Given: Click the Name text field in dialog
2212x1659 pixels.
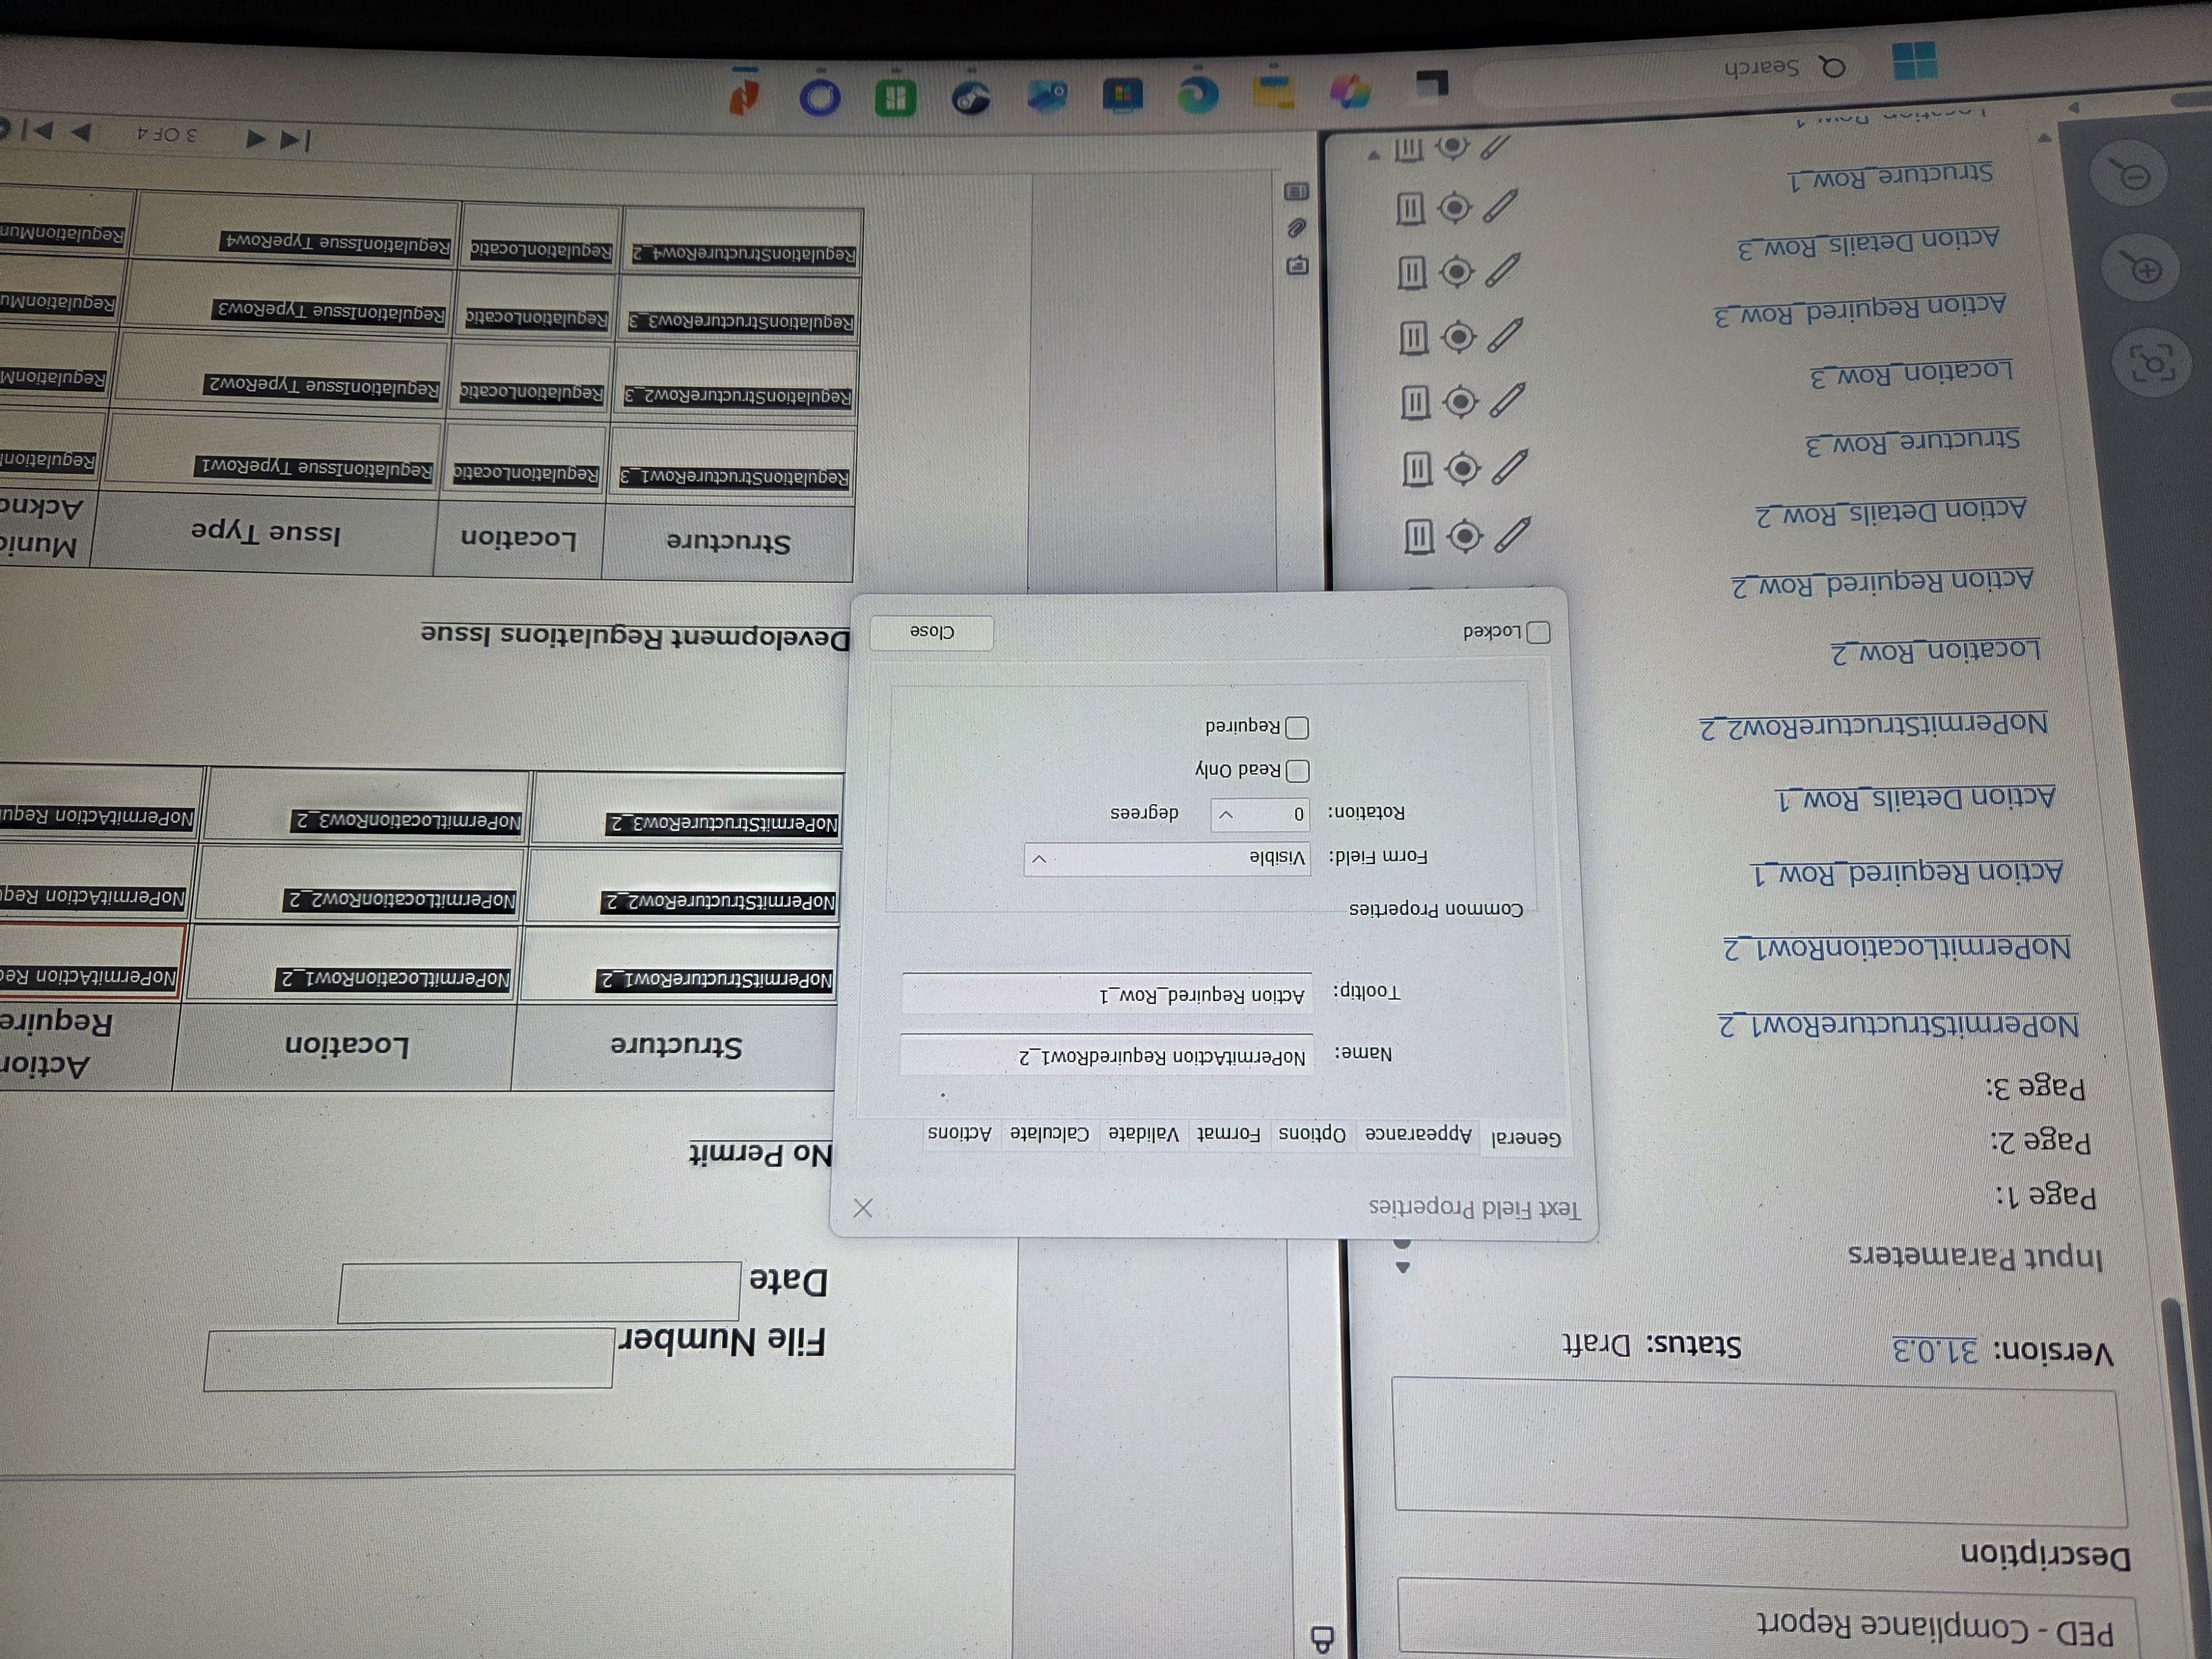Looking at the screenshot, I should click(1106, 1056).
